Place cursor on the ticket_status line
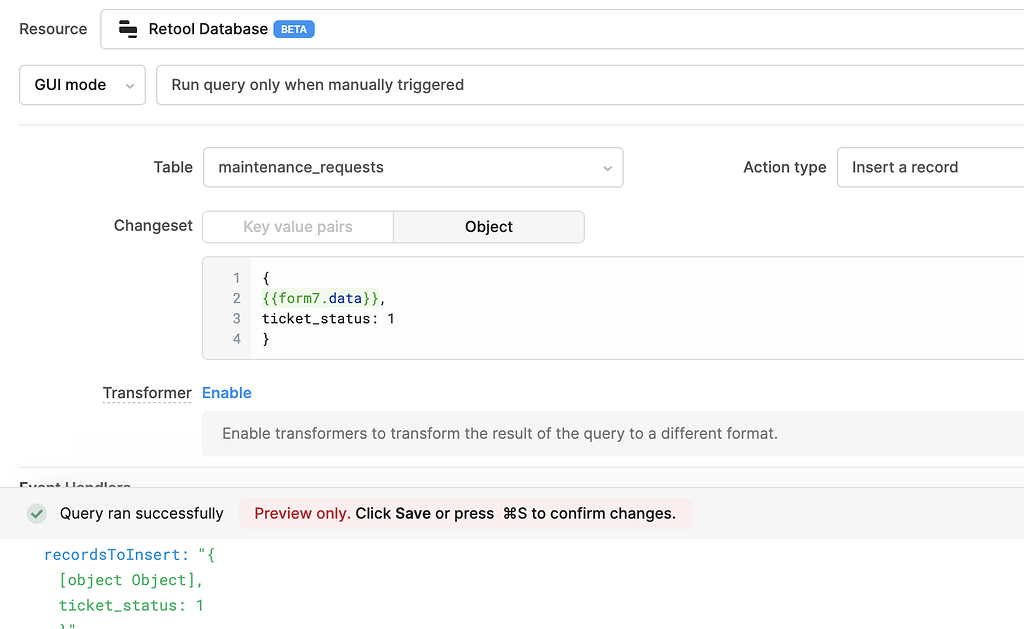This screenshot has width=1024, height=629. point(328,319)
